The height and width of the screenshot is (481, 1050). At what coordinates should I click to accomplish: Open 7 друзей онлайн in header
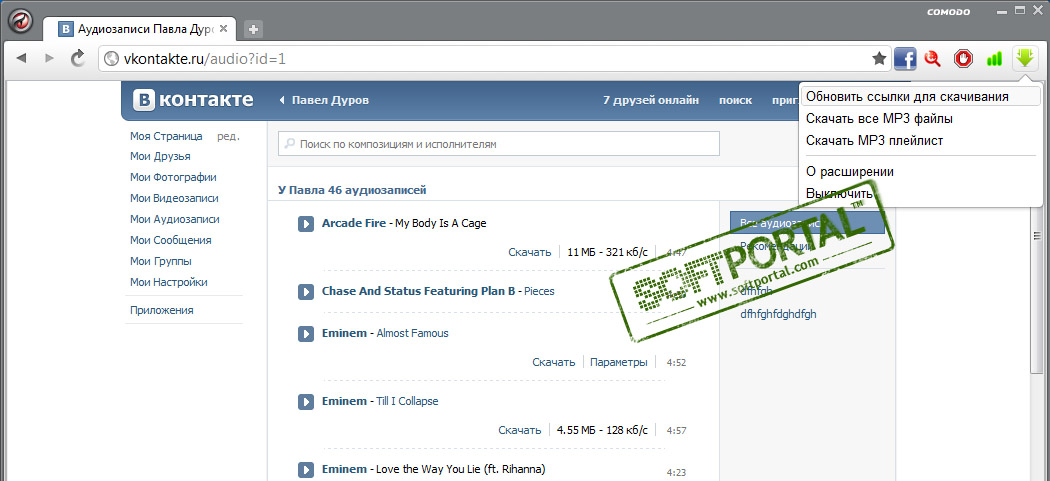pos(651,100)
